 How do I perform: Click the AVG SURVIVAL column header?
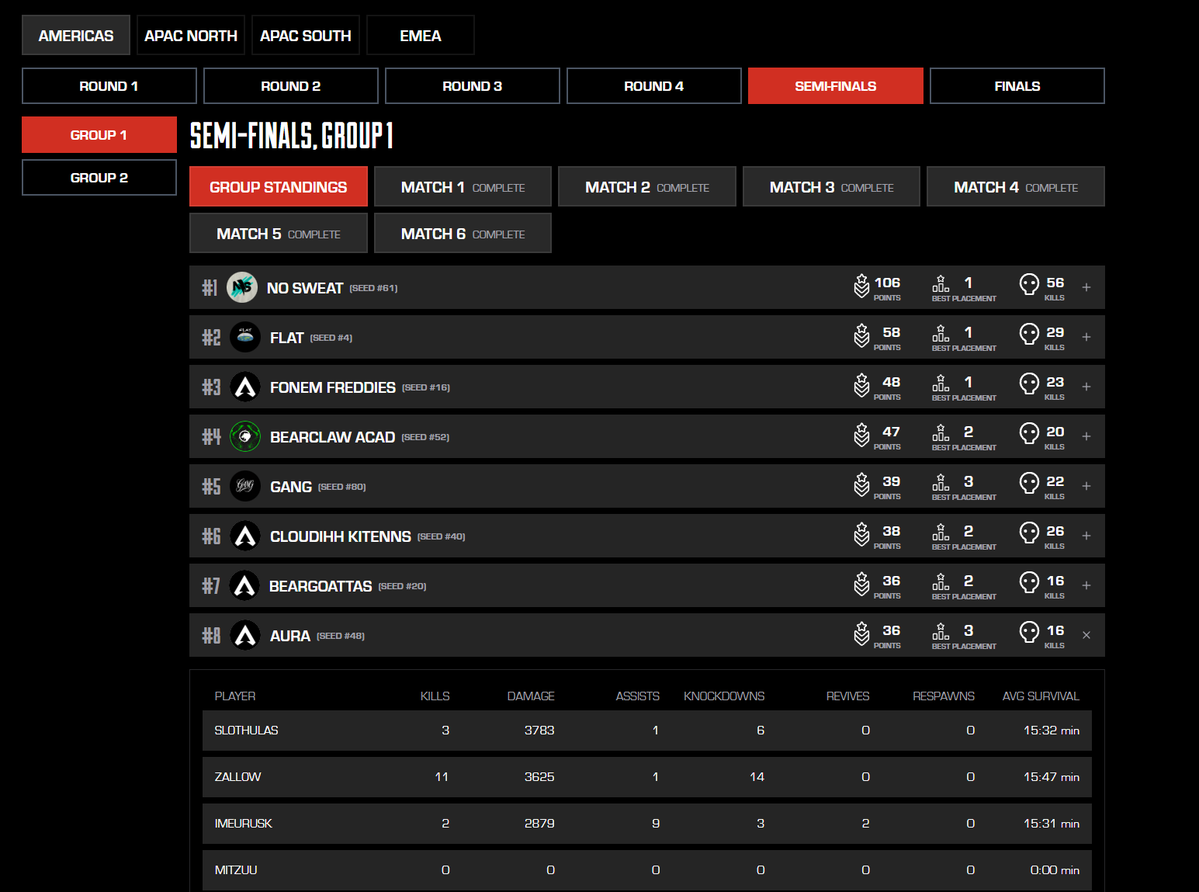tap(1040, 696)
